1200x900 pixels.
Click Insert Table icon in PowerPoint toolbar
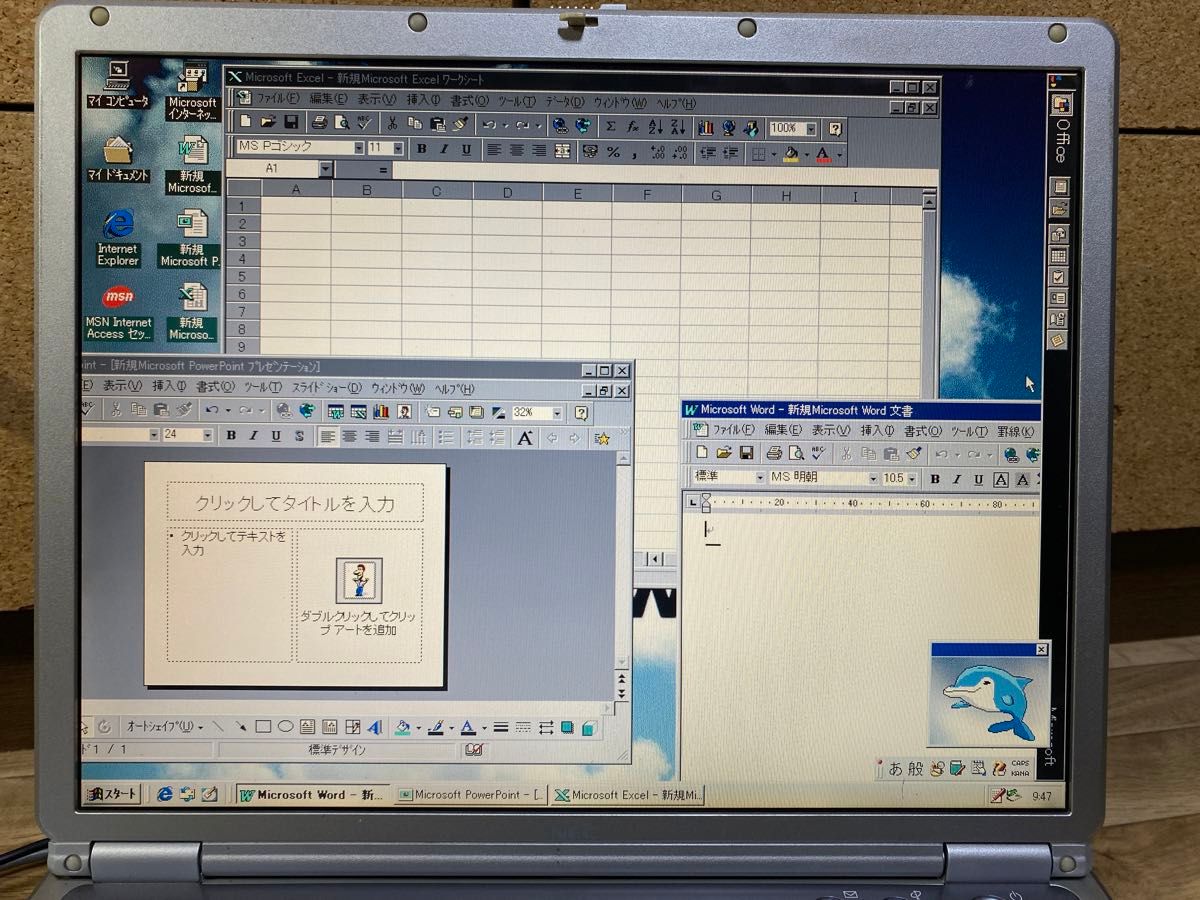click(x=336, y=411)
